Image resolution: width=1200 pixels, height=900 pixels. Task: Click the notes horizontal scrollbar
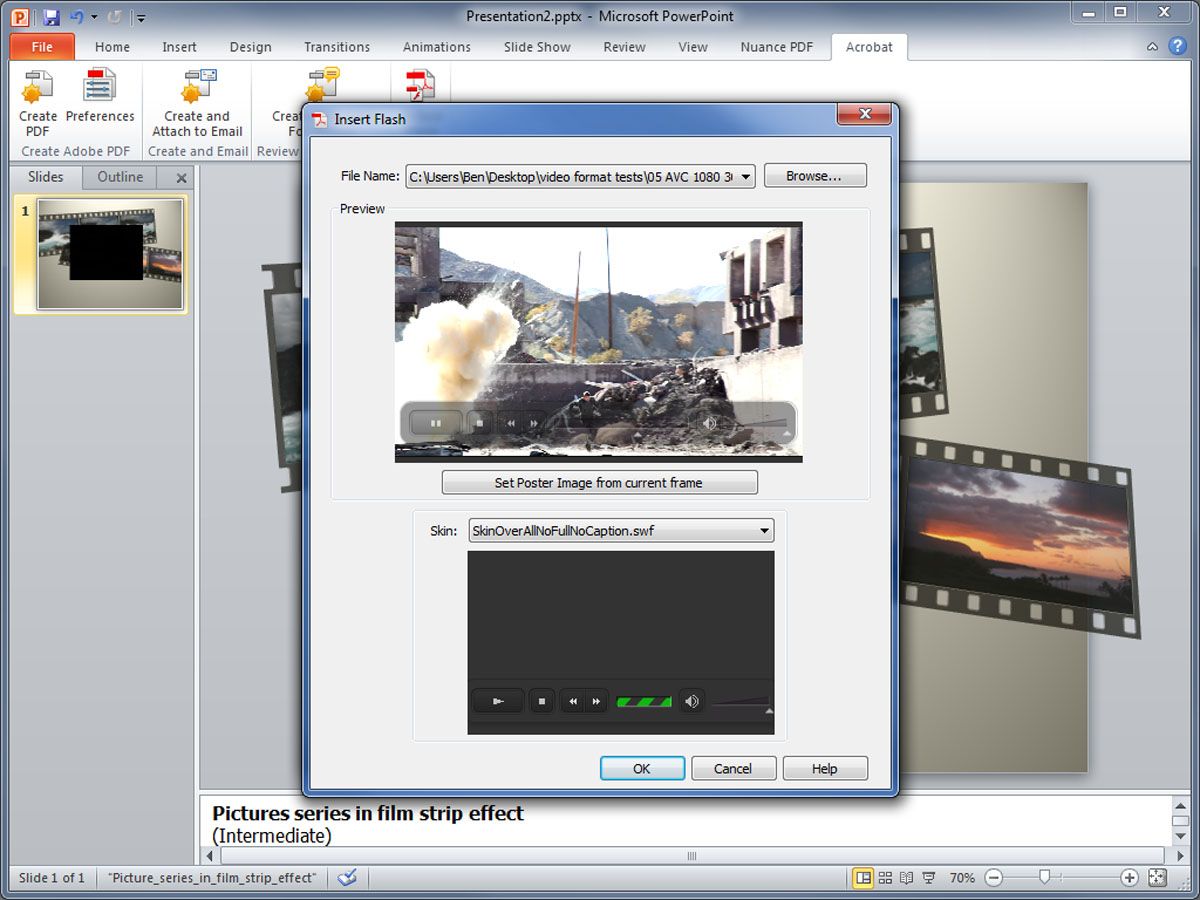[691, 856]
